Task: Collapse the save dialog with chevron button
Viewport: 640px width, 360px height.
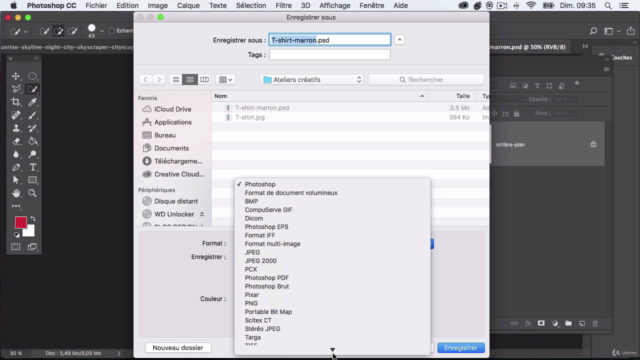Action: pyautogui.click(x=400, y=40)
